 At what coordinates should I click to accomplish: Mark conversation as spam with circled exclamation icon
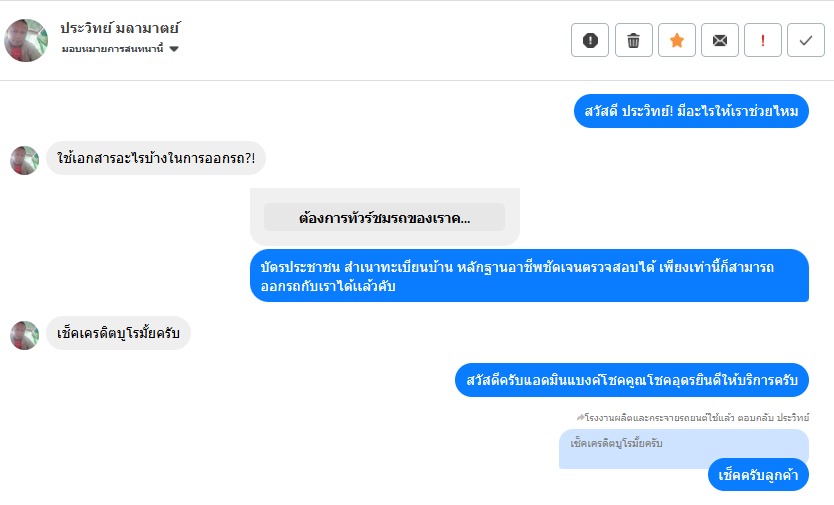pos(590,40)
